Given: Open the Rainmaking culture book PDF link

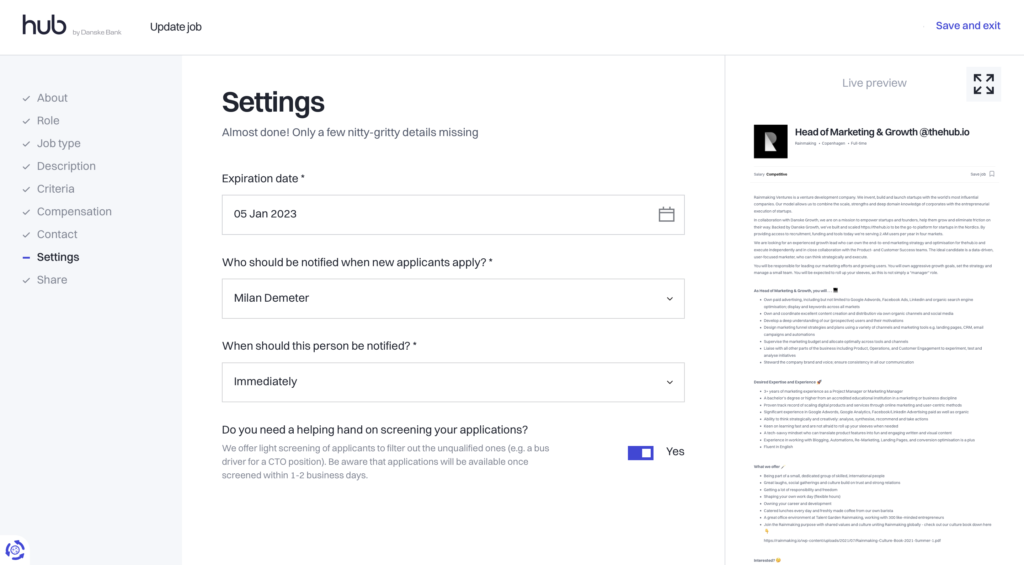Looking at the screenshot, I should coord(850,541).
